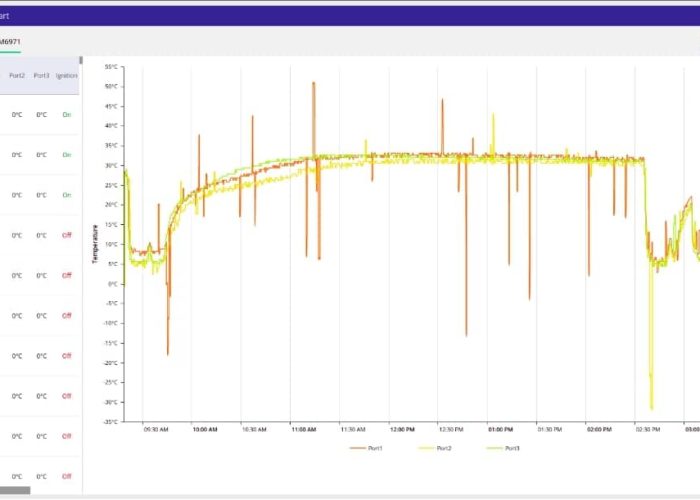The width and height of the screenshot is (700, 500).
Task: Click the Ignition column header
Action: pyautogui.click(x=66, y=75)
